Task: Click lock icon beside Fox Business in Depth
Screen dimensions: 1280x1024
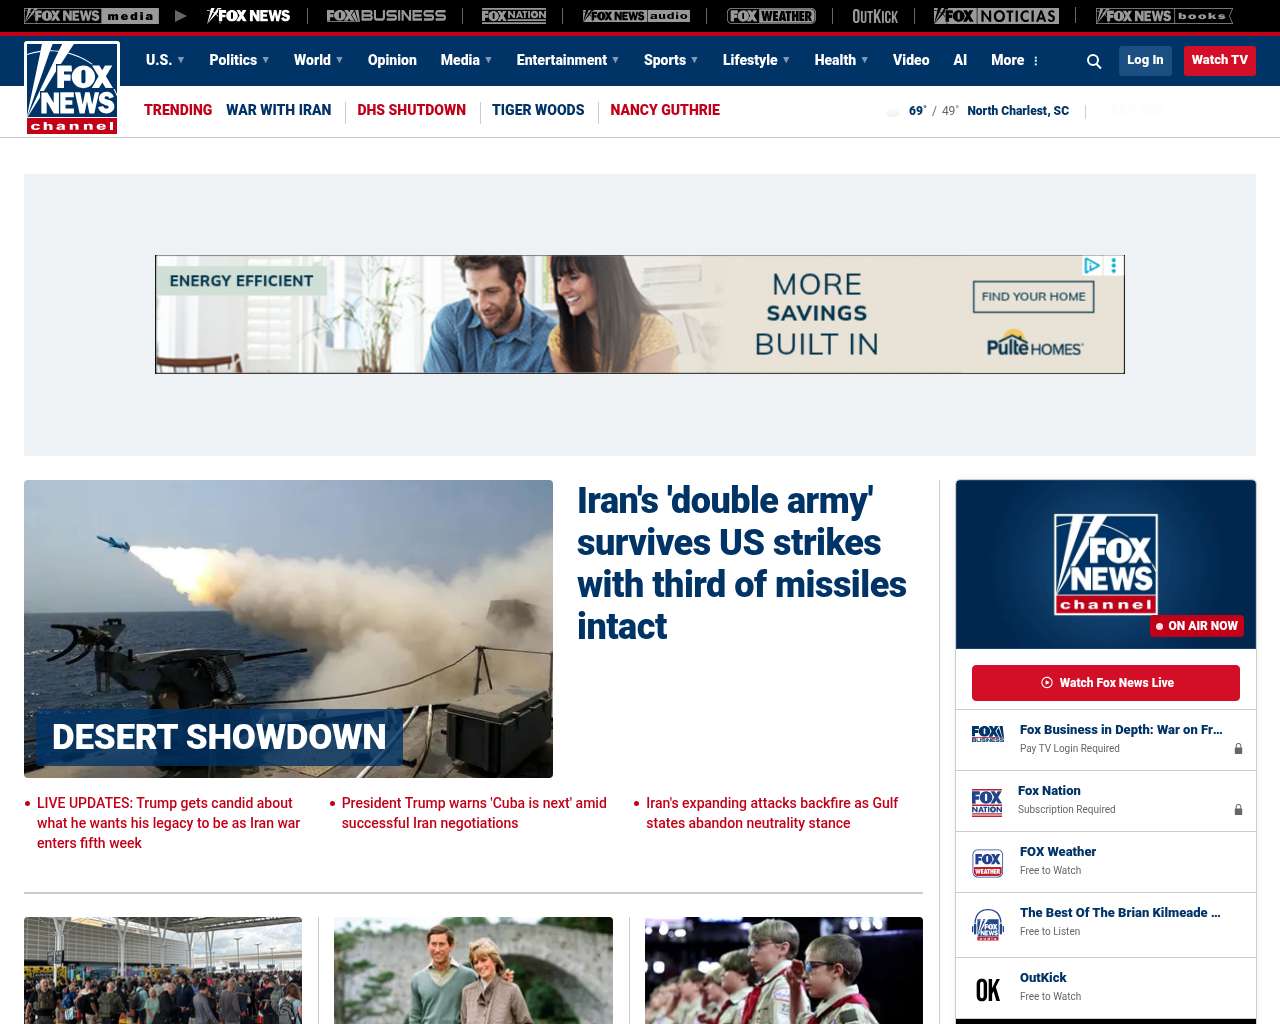Action: (x=1238, y=748)
